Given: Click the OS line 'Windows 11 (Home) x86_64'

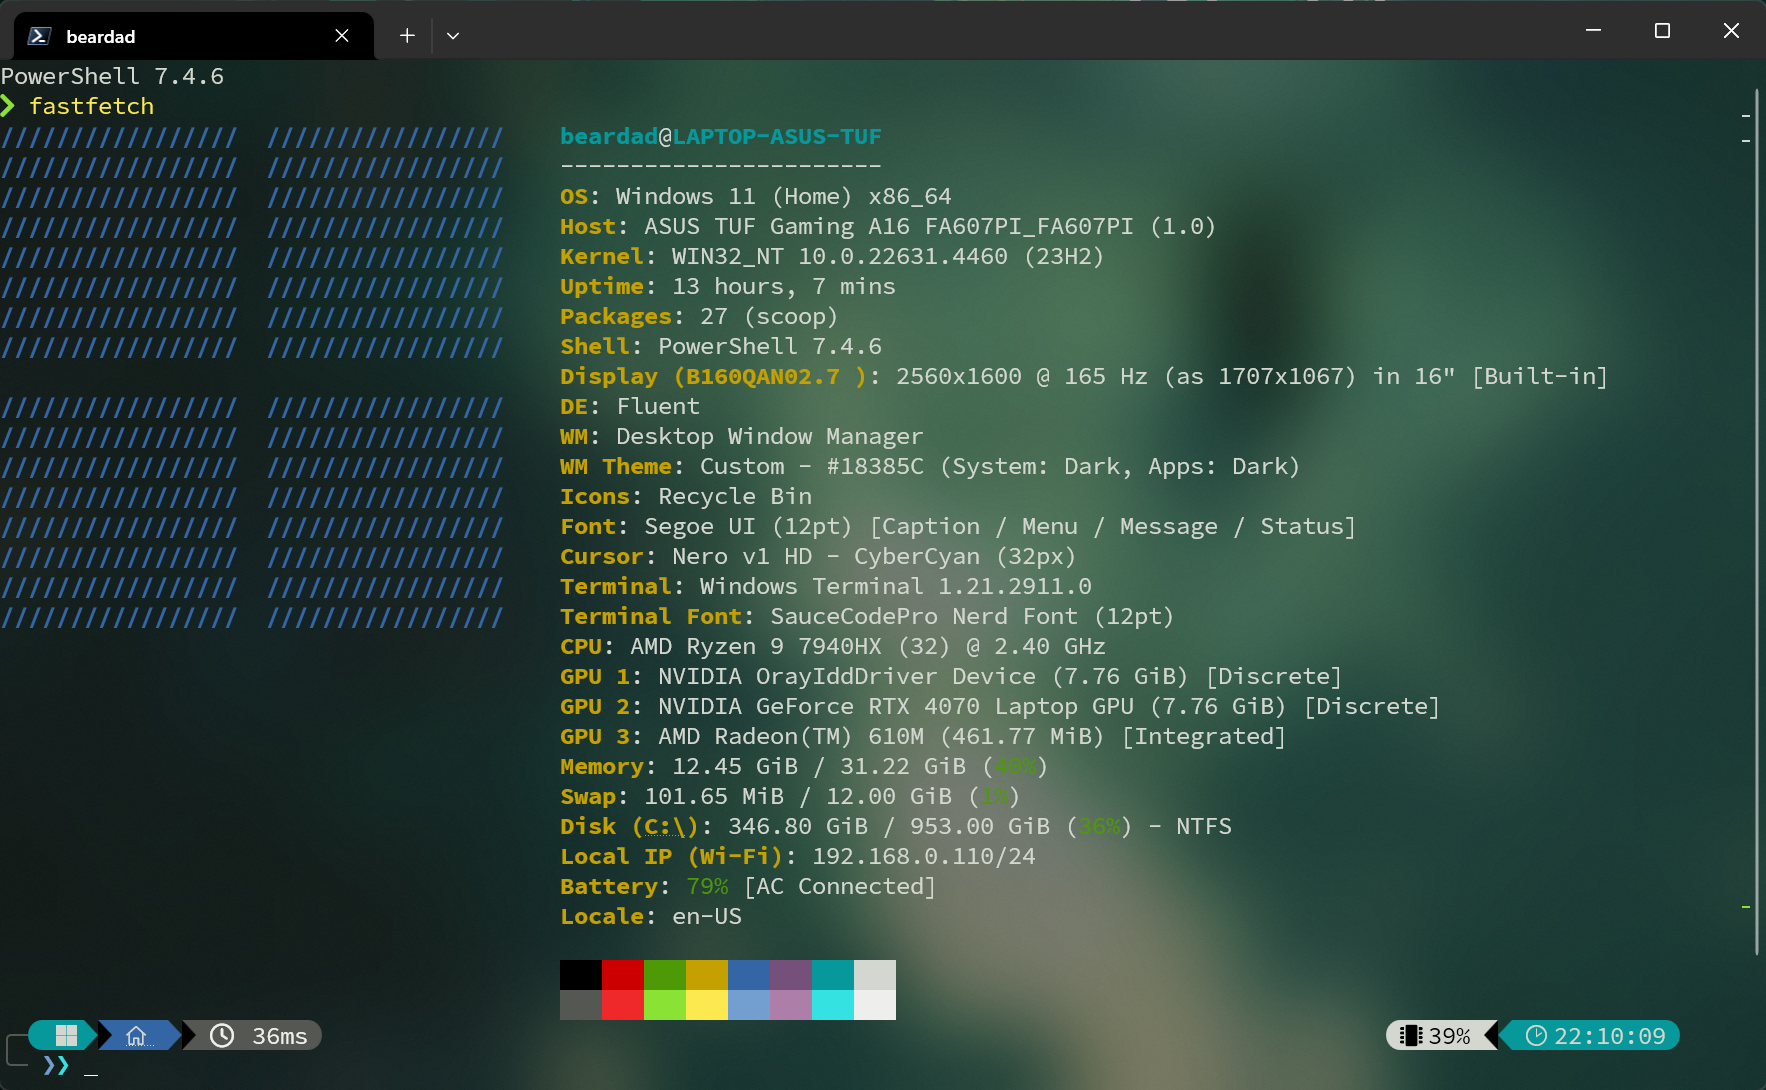Looking at the screenshot, I should [756, 196].
